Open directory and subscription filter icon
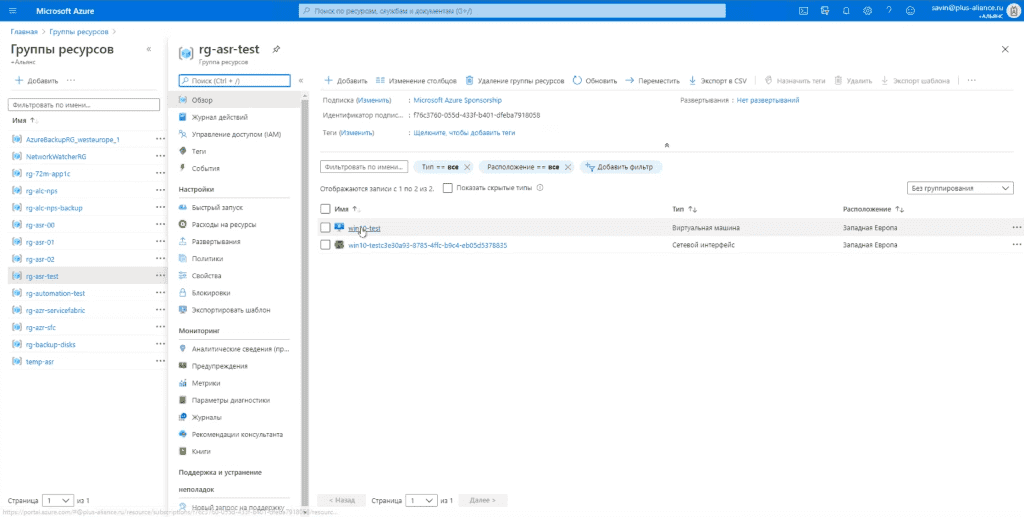Viewport: 1024px width, 517px height. (825, 10)
